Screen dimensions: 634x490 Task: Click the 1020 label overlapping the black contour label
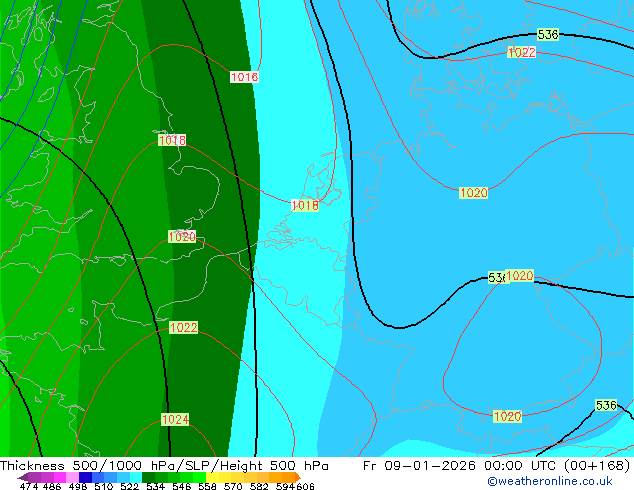pyautogui.click(x=520, y=276)
